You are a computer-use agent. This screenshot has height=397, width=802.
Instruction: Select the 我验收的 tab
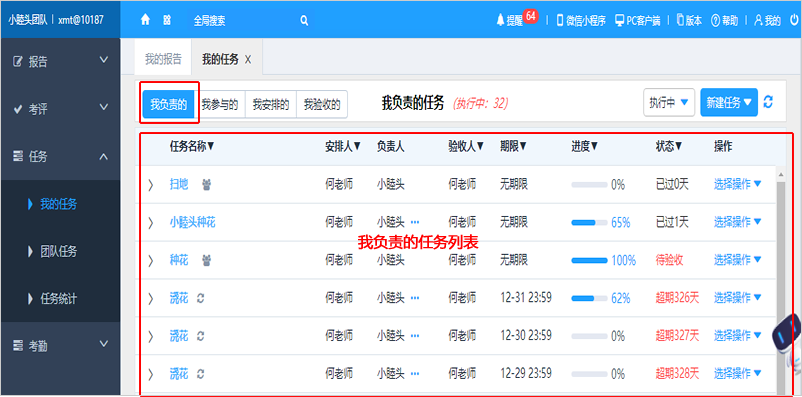(x=322, y=105)
